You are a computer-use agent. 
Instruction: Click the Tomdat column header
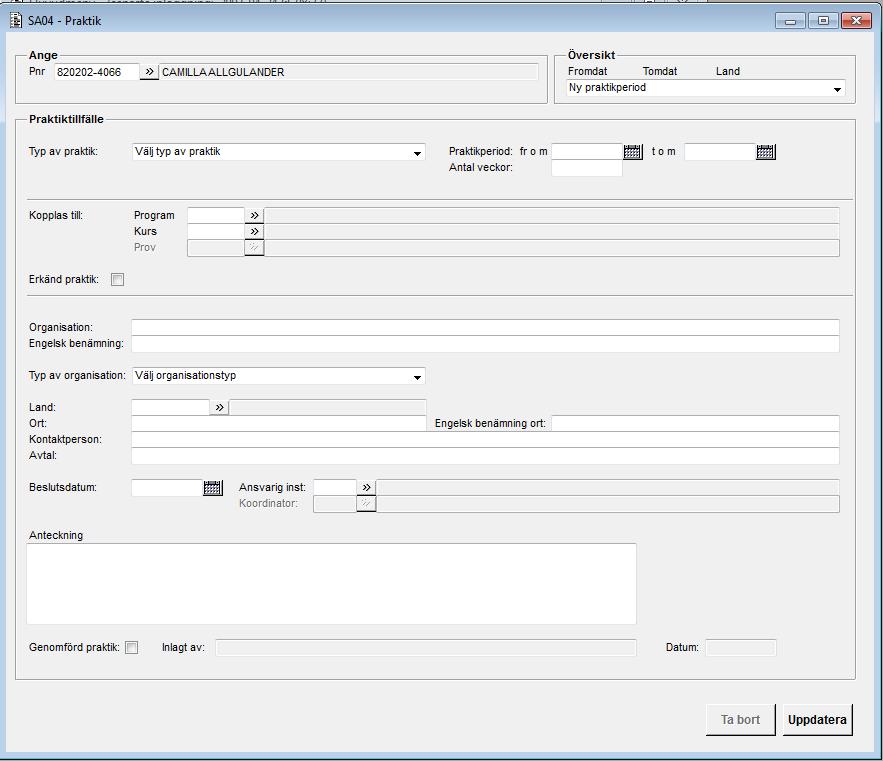click(659, 72)
